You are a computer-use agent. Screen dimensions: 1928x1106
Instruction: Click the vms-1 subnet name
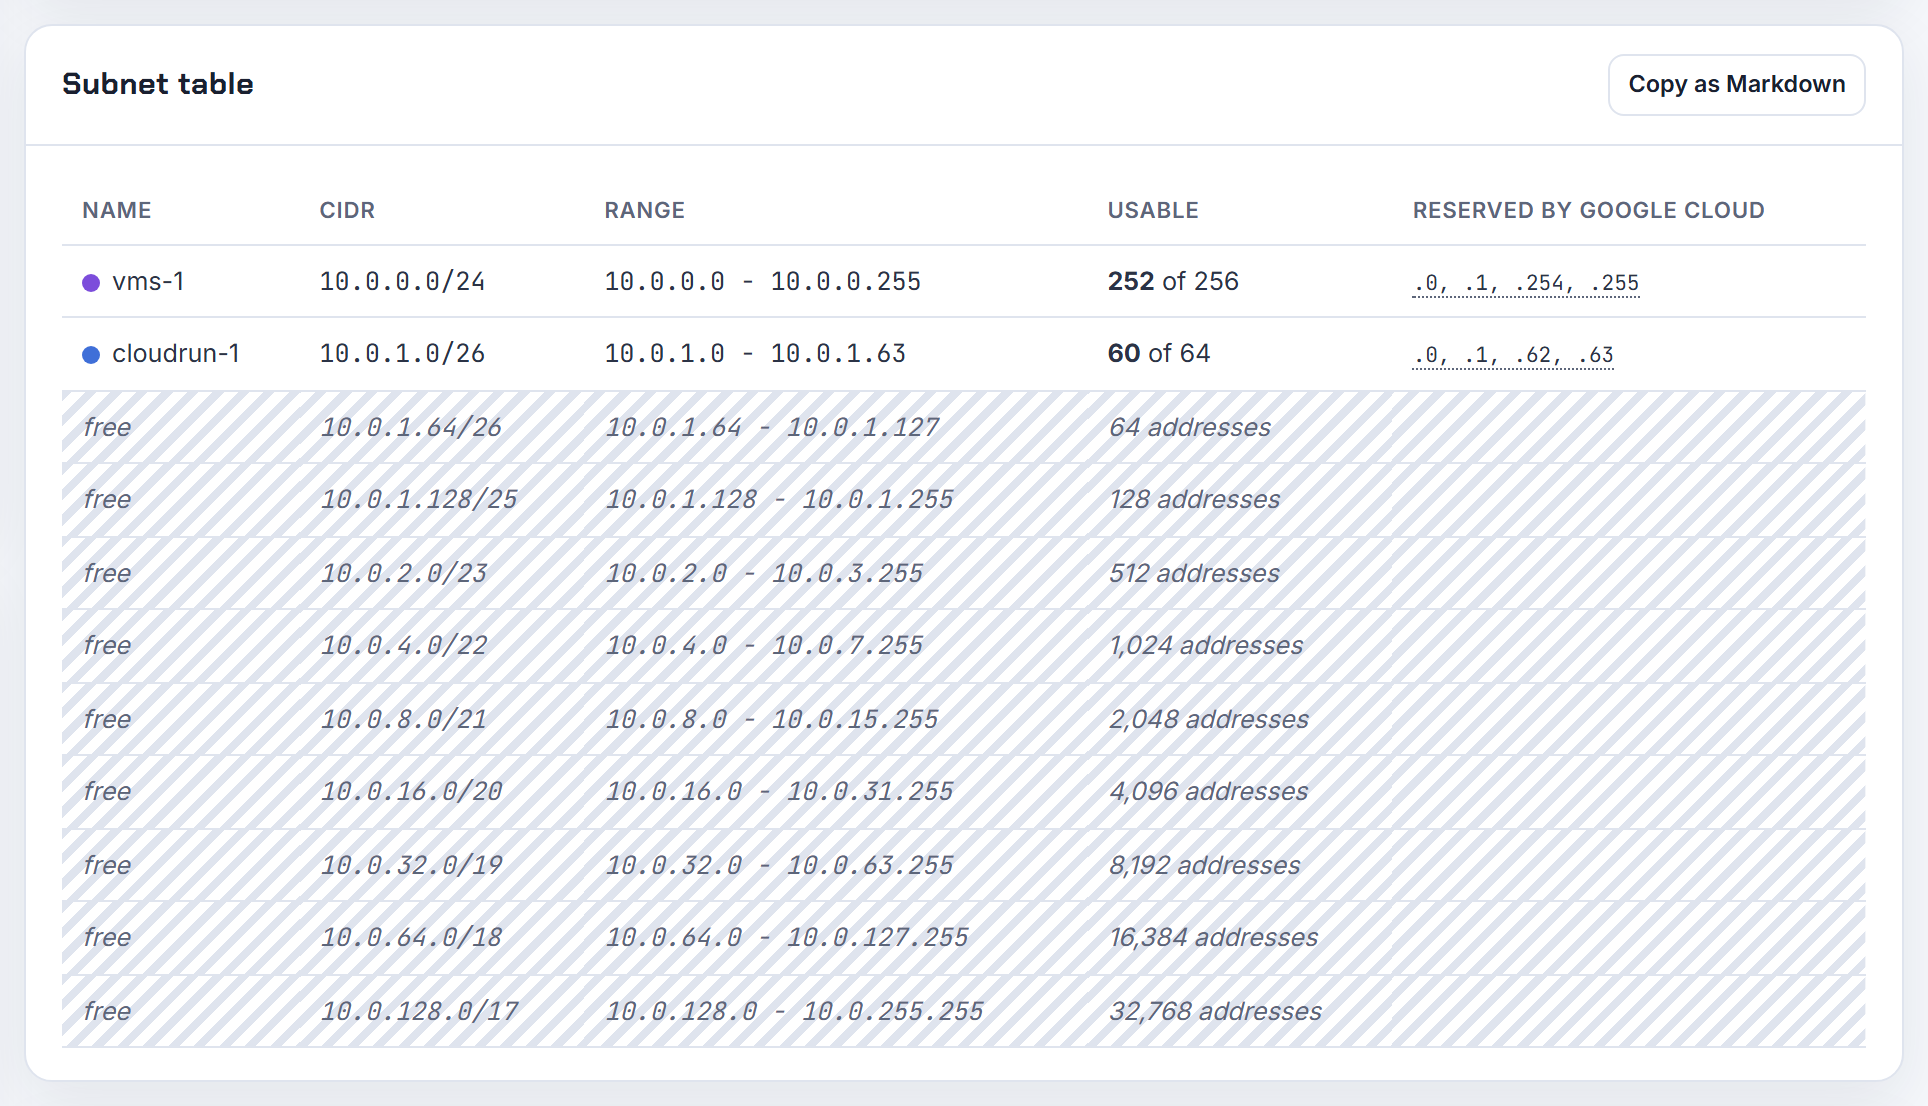point(148,282)
